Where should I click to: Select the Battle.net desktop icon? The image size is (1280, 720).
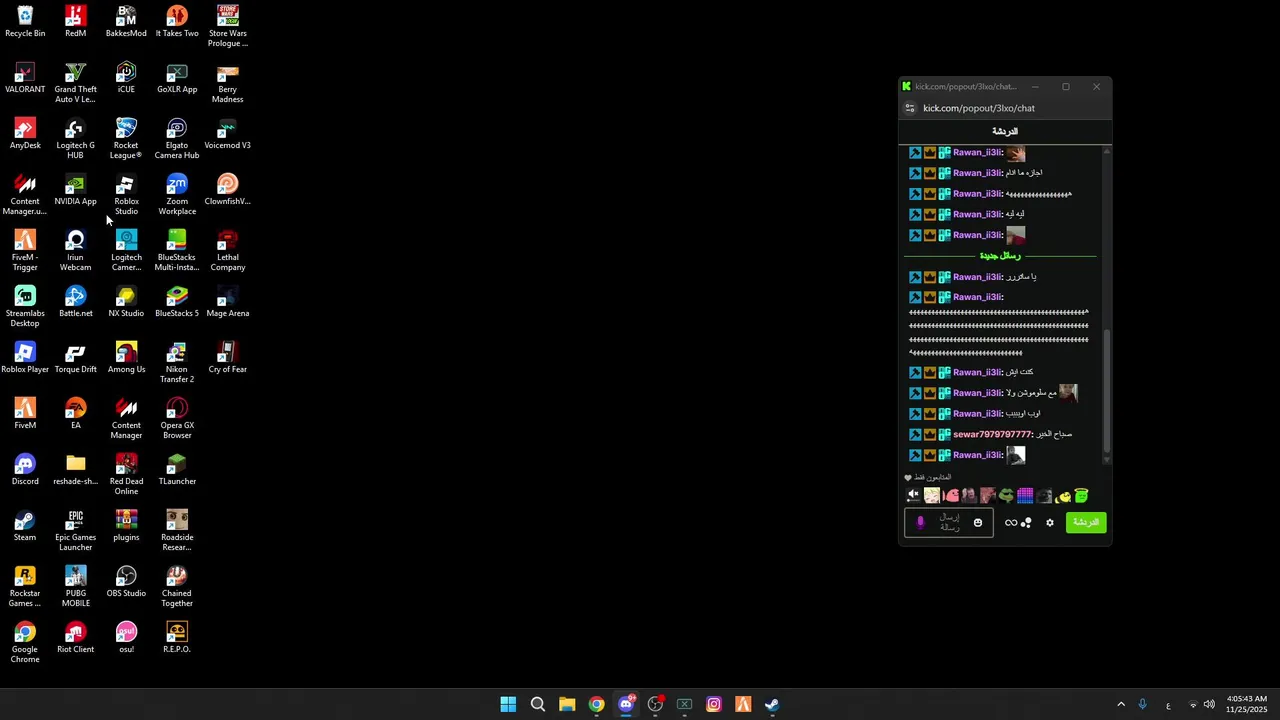[x=75, y=302]
